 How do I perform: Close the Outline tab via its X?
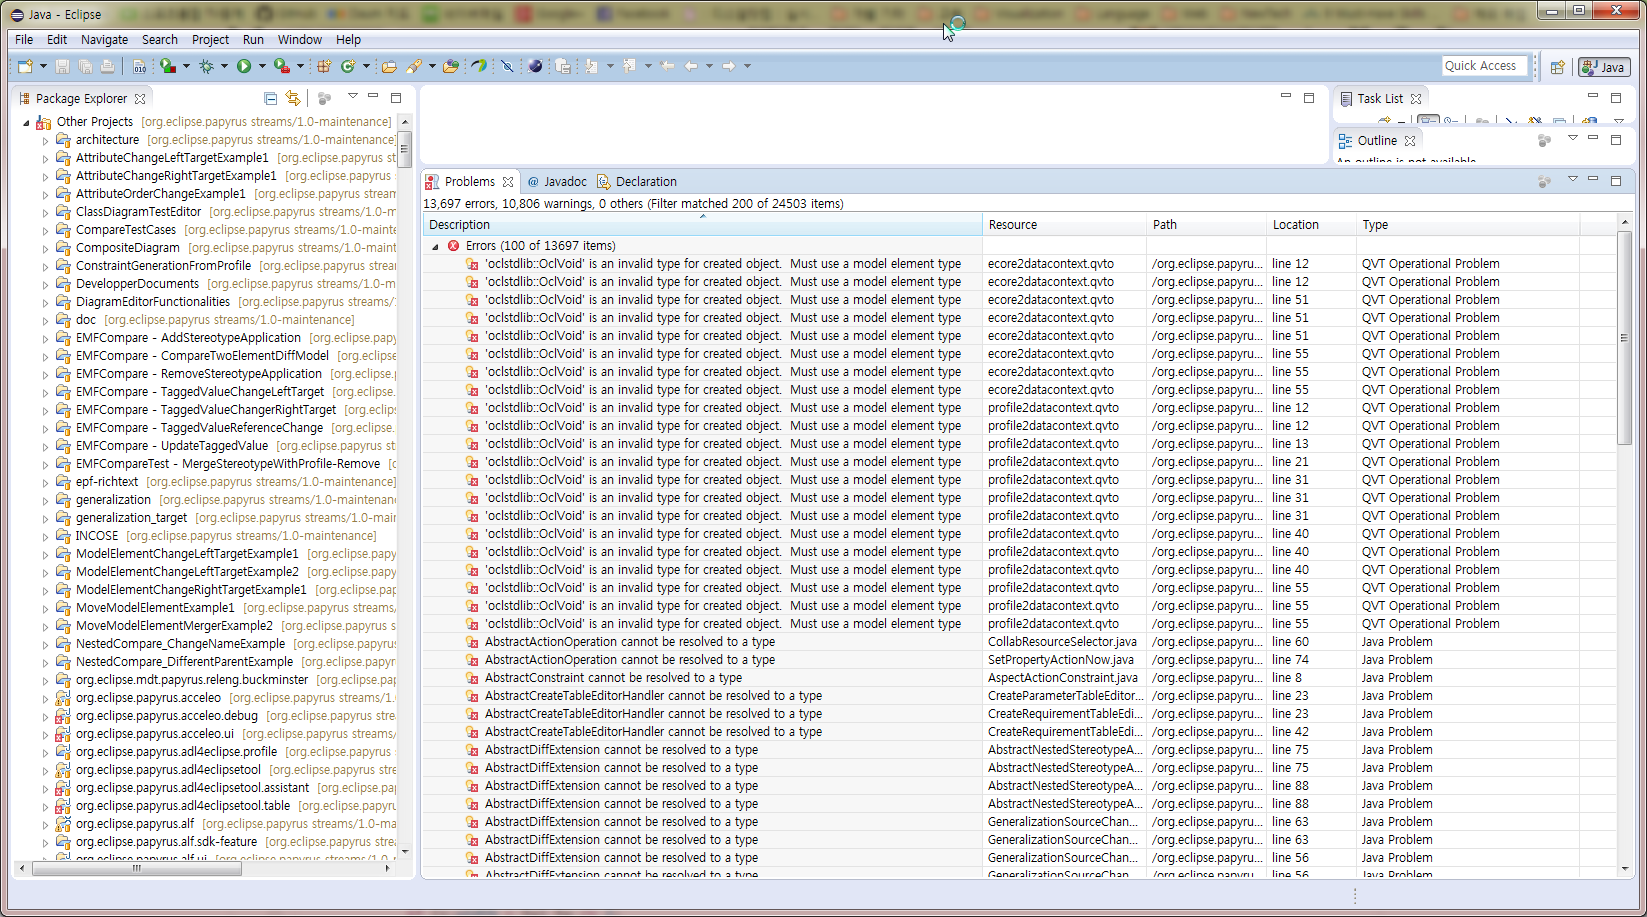point(1410,141)
